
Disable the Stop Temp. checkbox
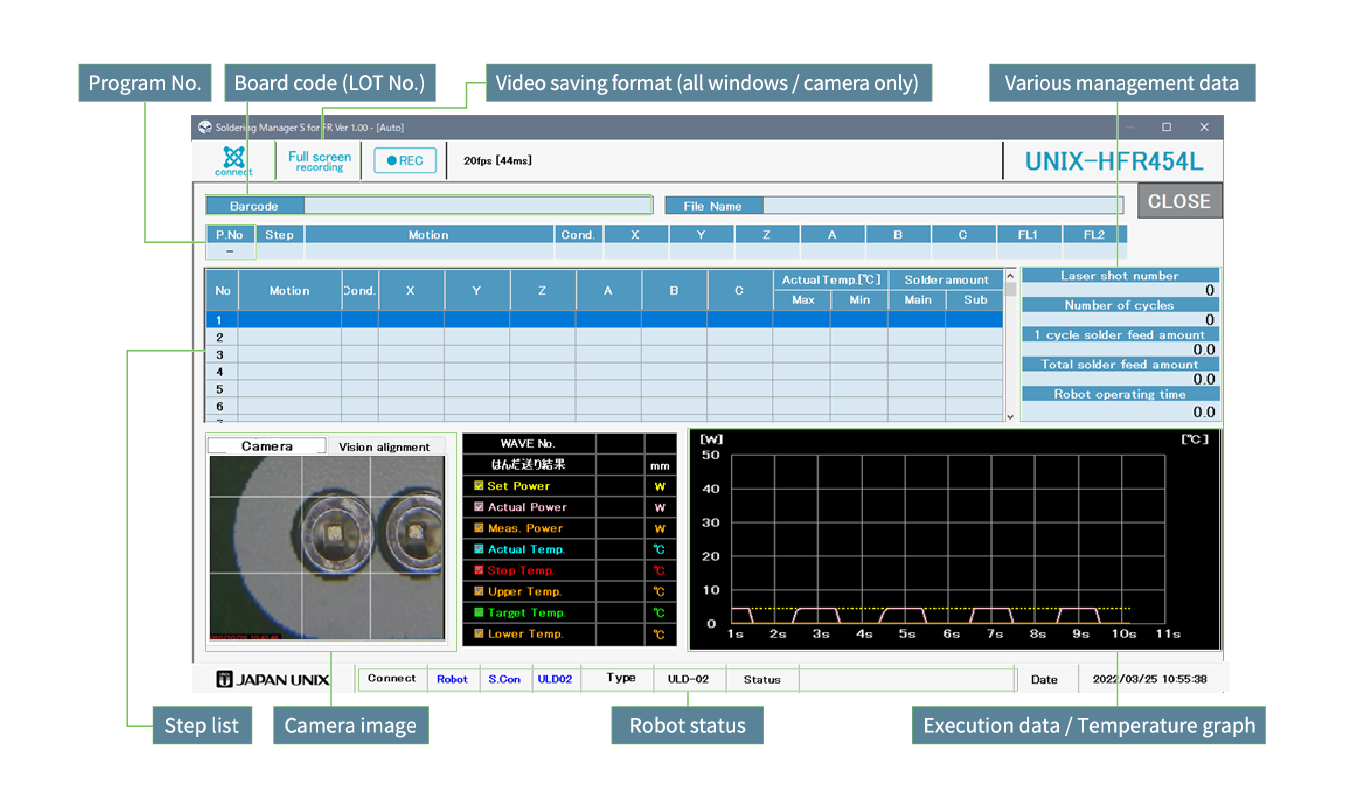point(479,570)
